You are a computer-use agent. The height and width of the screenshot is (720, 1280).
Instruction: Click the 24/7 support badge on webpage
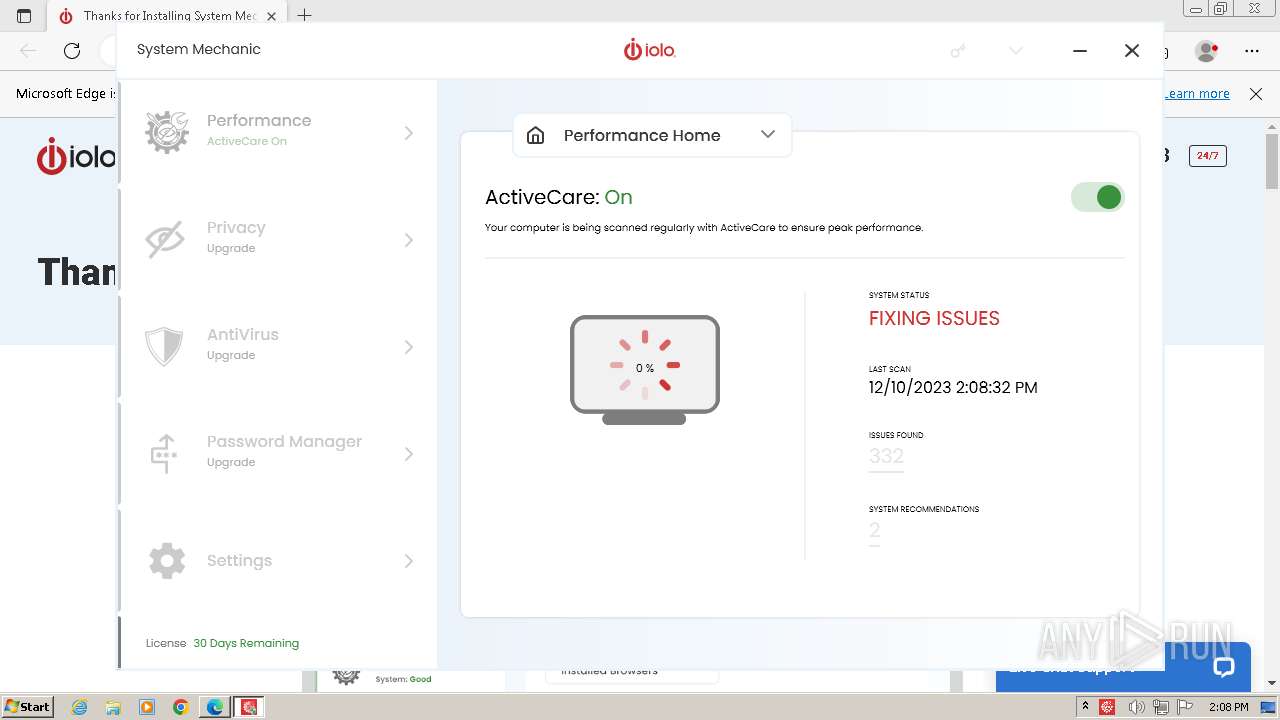coord(1208,156)
